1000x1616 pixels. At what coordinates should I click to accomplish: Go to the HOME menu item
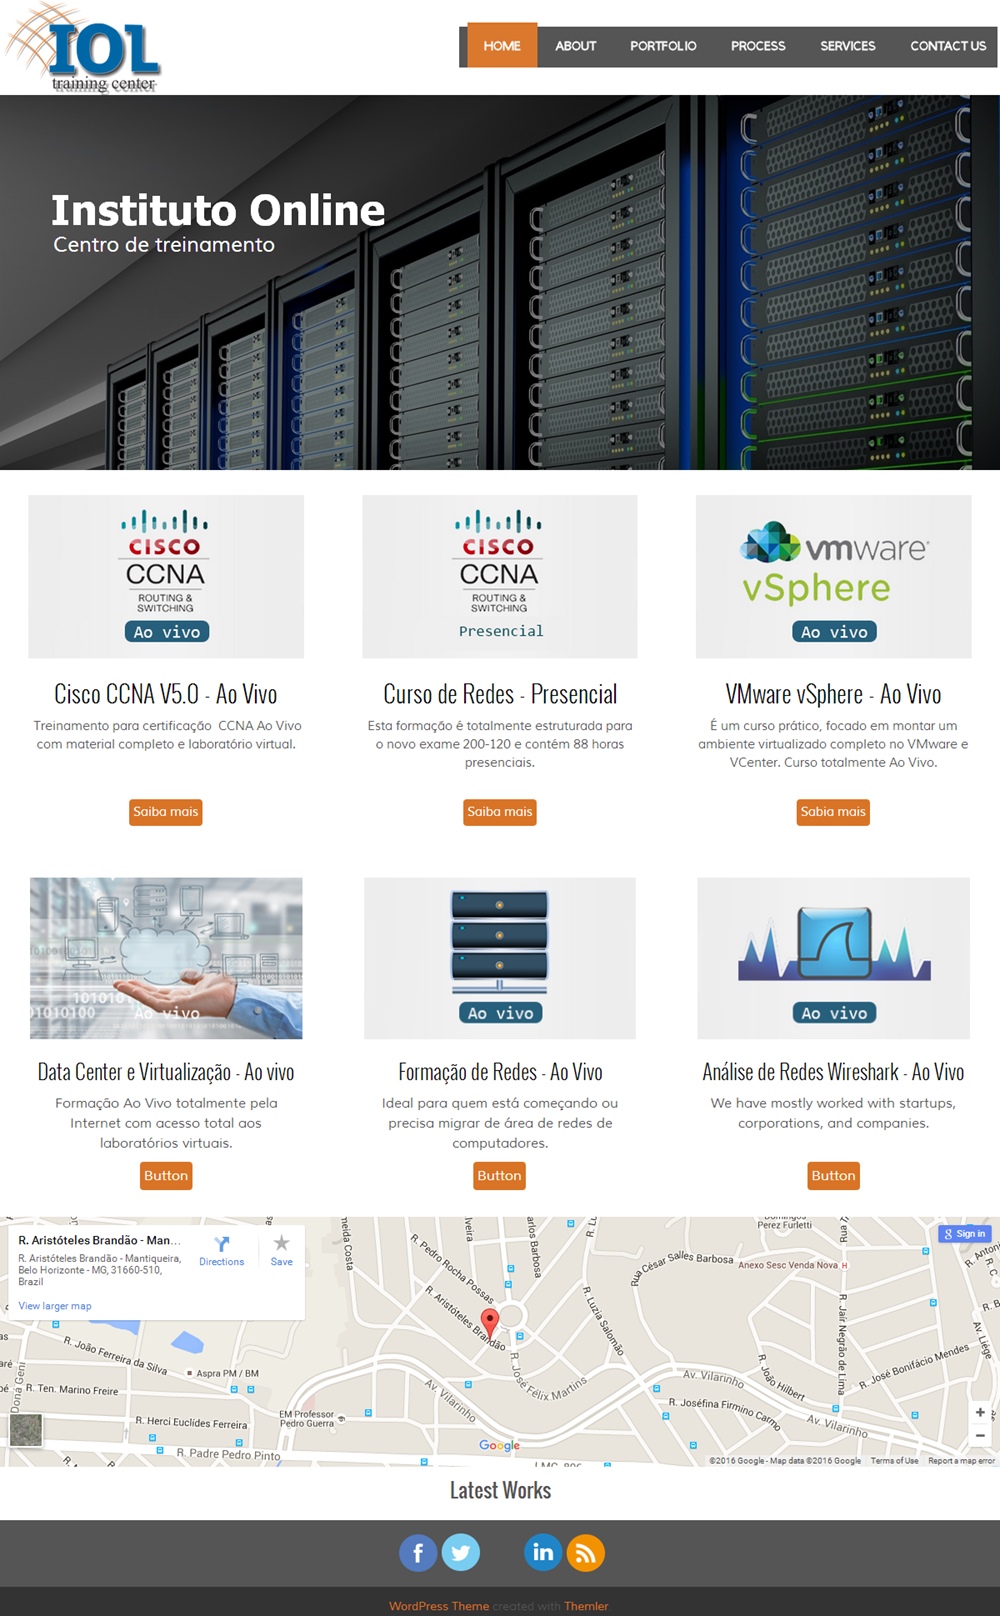pos(502,46)
